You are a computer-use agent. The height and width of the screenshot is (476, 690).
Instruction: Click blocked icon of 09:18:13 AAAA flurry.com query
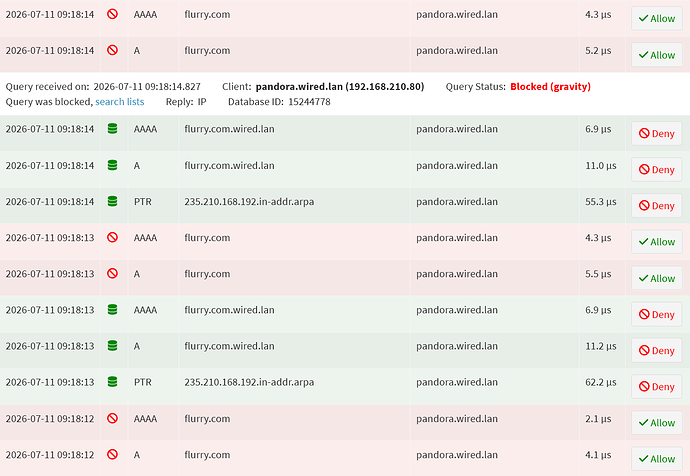(113, 237)
